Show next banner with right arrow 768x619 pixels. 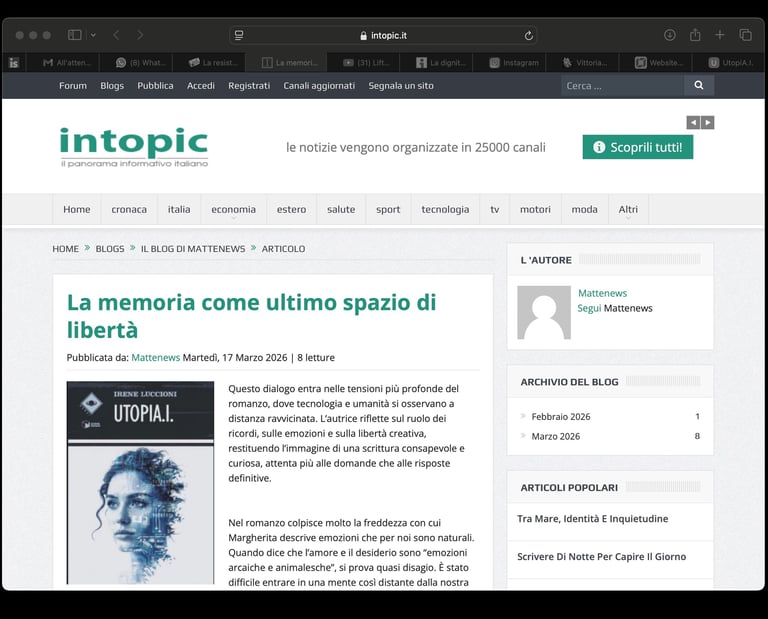click(x=707, y=122)
